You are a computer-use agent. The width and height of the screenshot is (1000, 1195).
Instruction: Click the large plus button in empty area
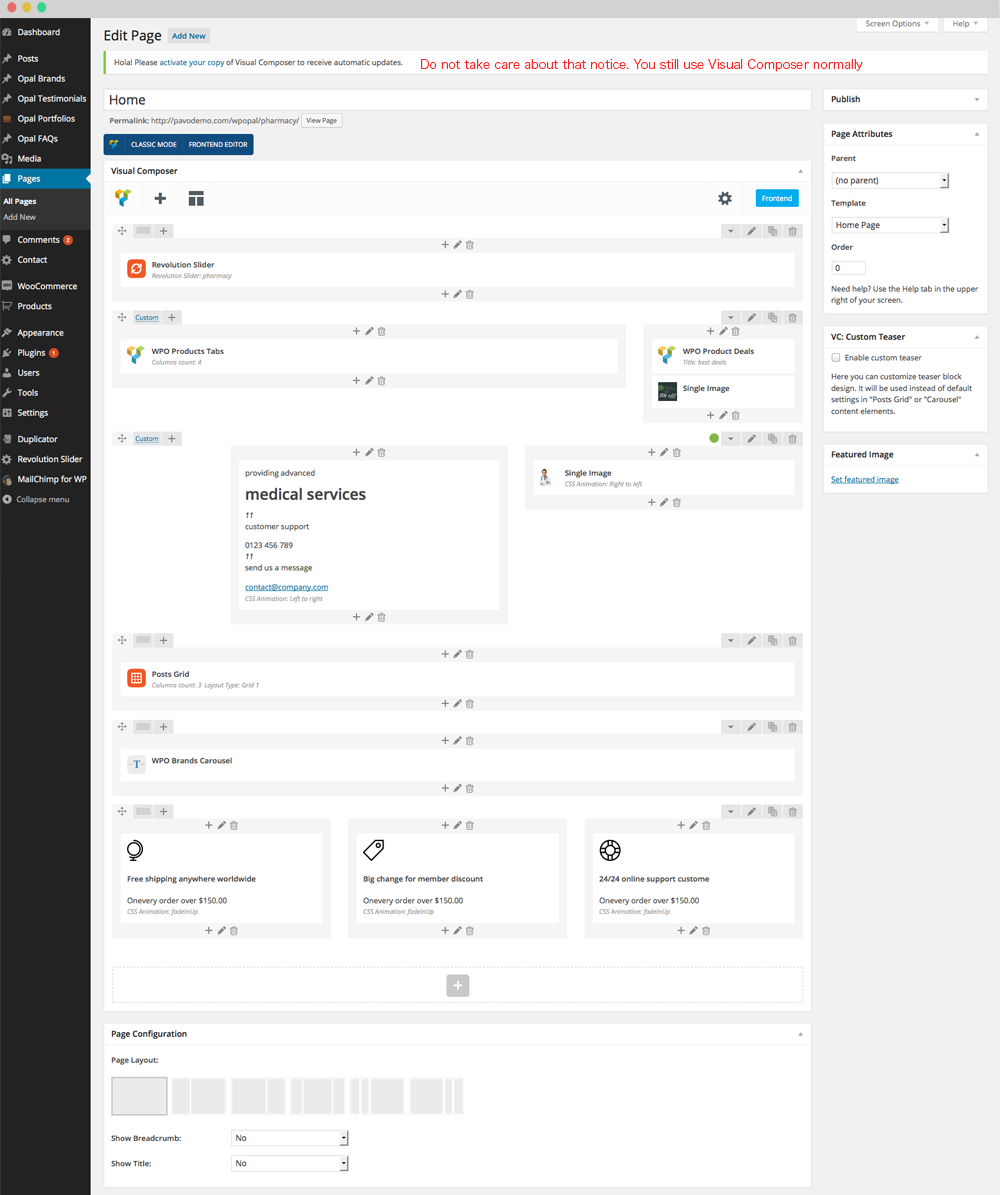(457, 985)
